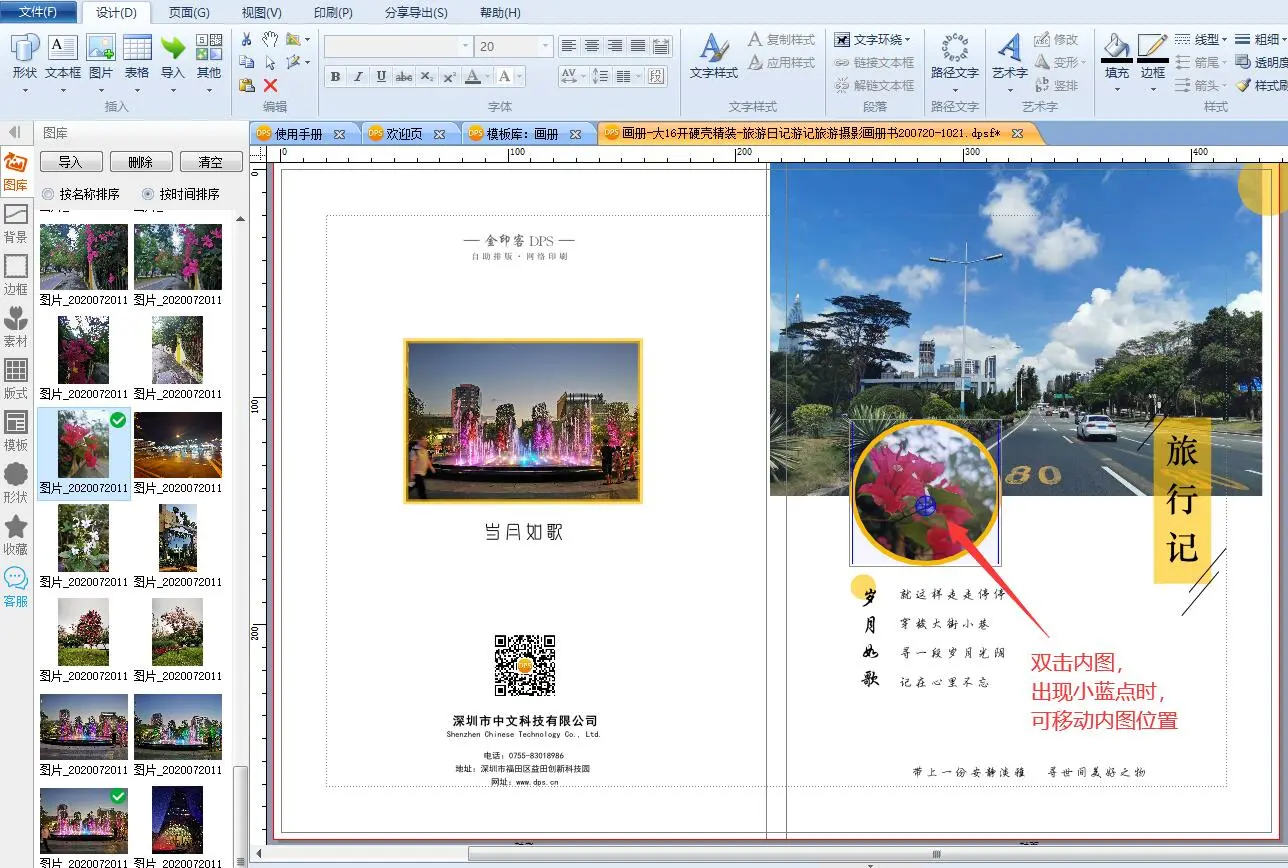The height and width of the screenshot is (868, 1288).
Task: Select the 素材 flower icon in sidebar
Action: 16,327
